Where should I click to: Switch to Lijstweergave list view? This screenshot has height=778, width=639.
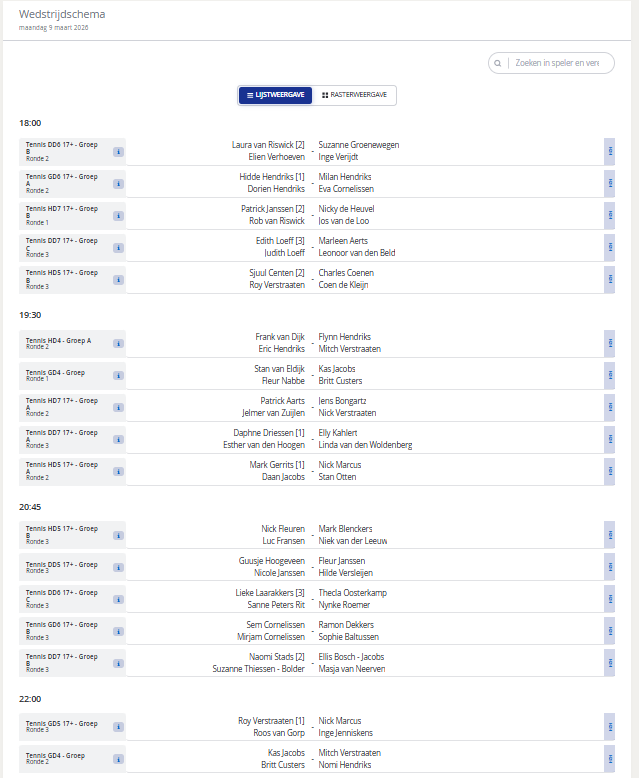point(275,95)
